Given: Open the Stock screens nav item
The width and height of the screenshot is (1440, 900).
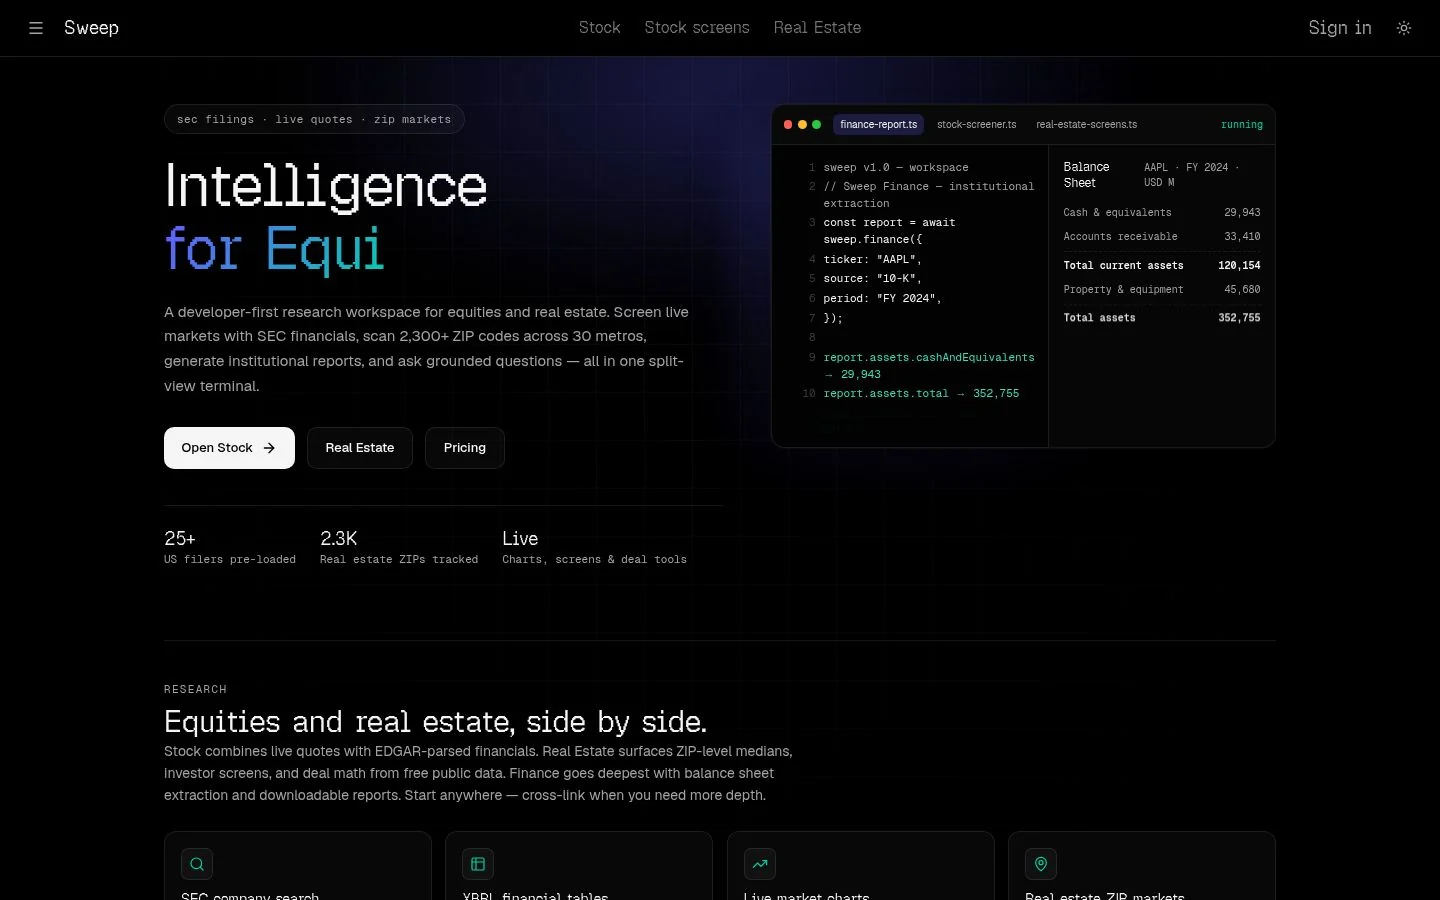Looking at the screenshot, I should pyautogui.click(x=697, y=28).
